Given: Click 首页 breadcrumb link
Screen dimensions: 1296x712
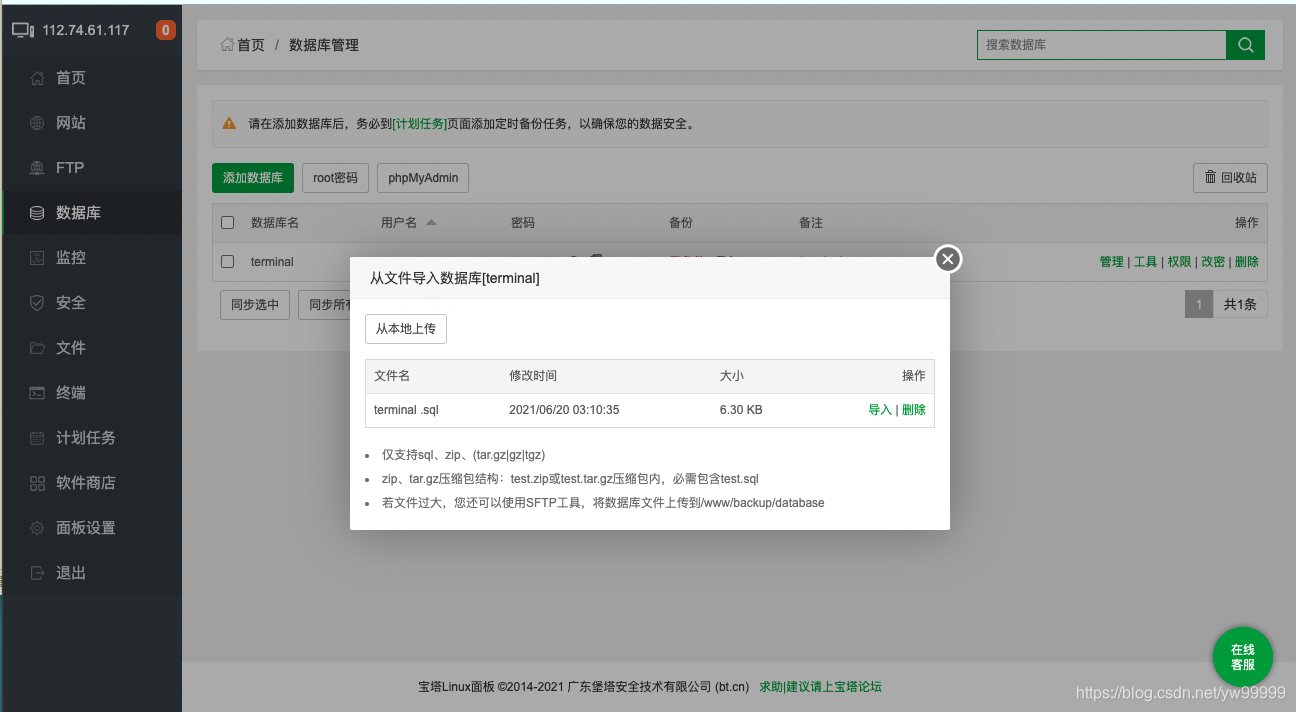Looking at the screenshot, I should coord(251,45).
